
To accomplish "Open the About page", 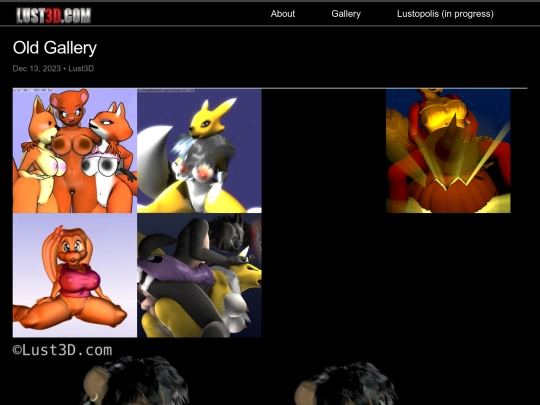I will point(283,14).
